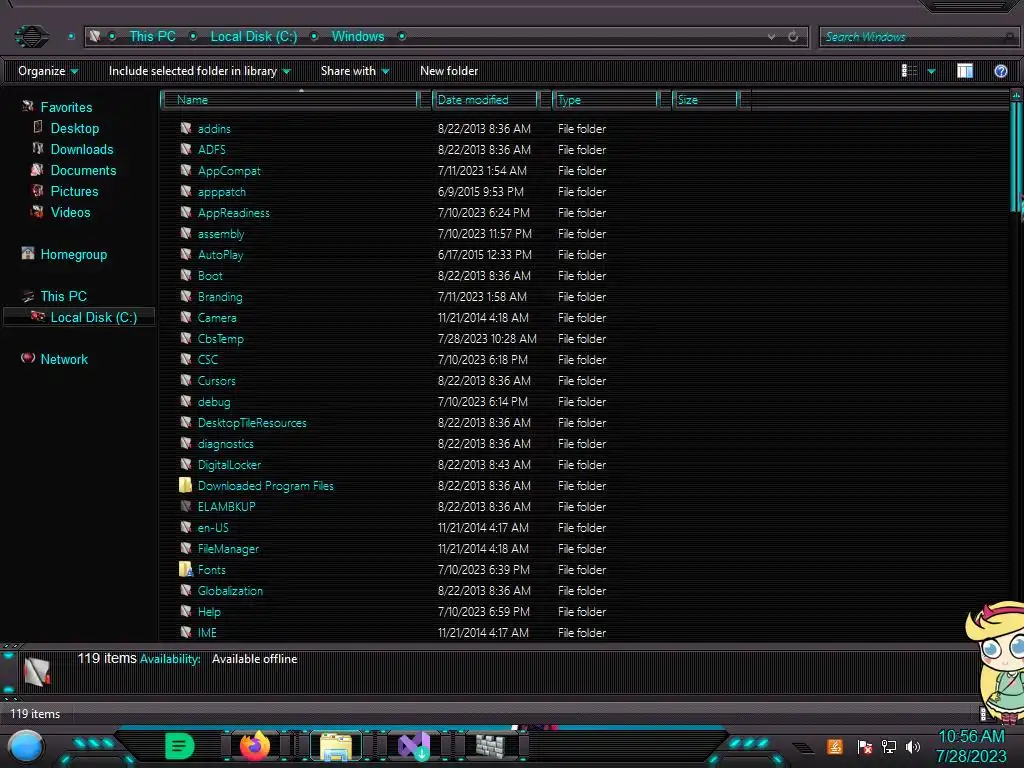Click This PC breadcrumb in address bar
1024x768 pixels.
pyautogui.click(x=152, y=37)
